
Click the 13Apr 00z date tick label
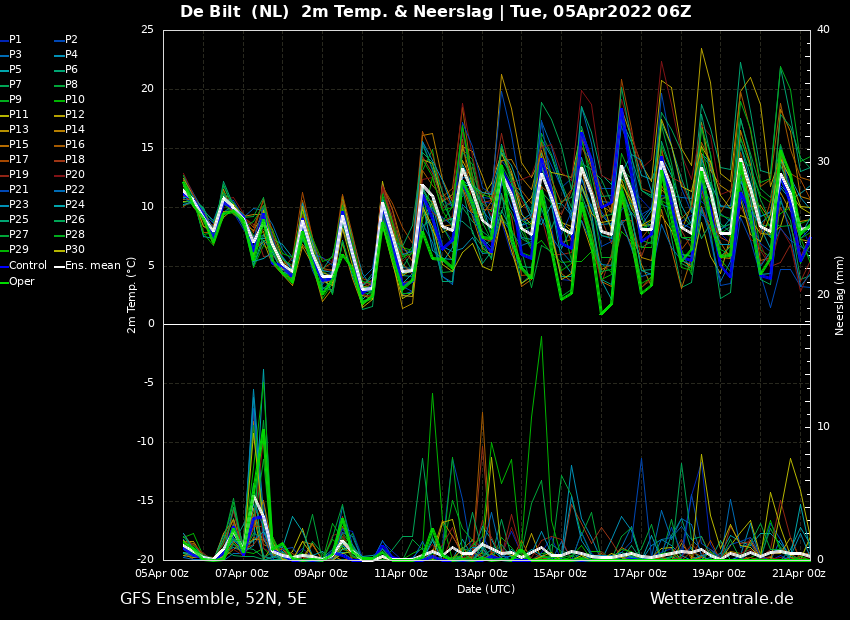pos(482,573)
